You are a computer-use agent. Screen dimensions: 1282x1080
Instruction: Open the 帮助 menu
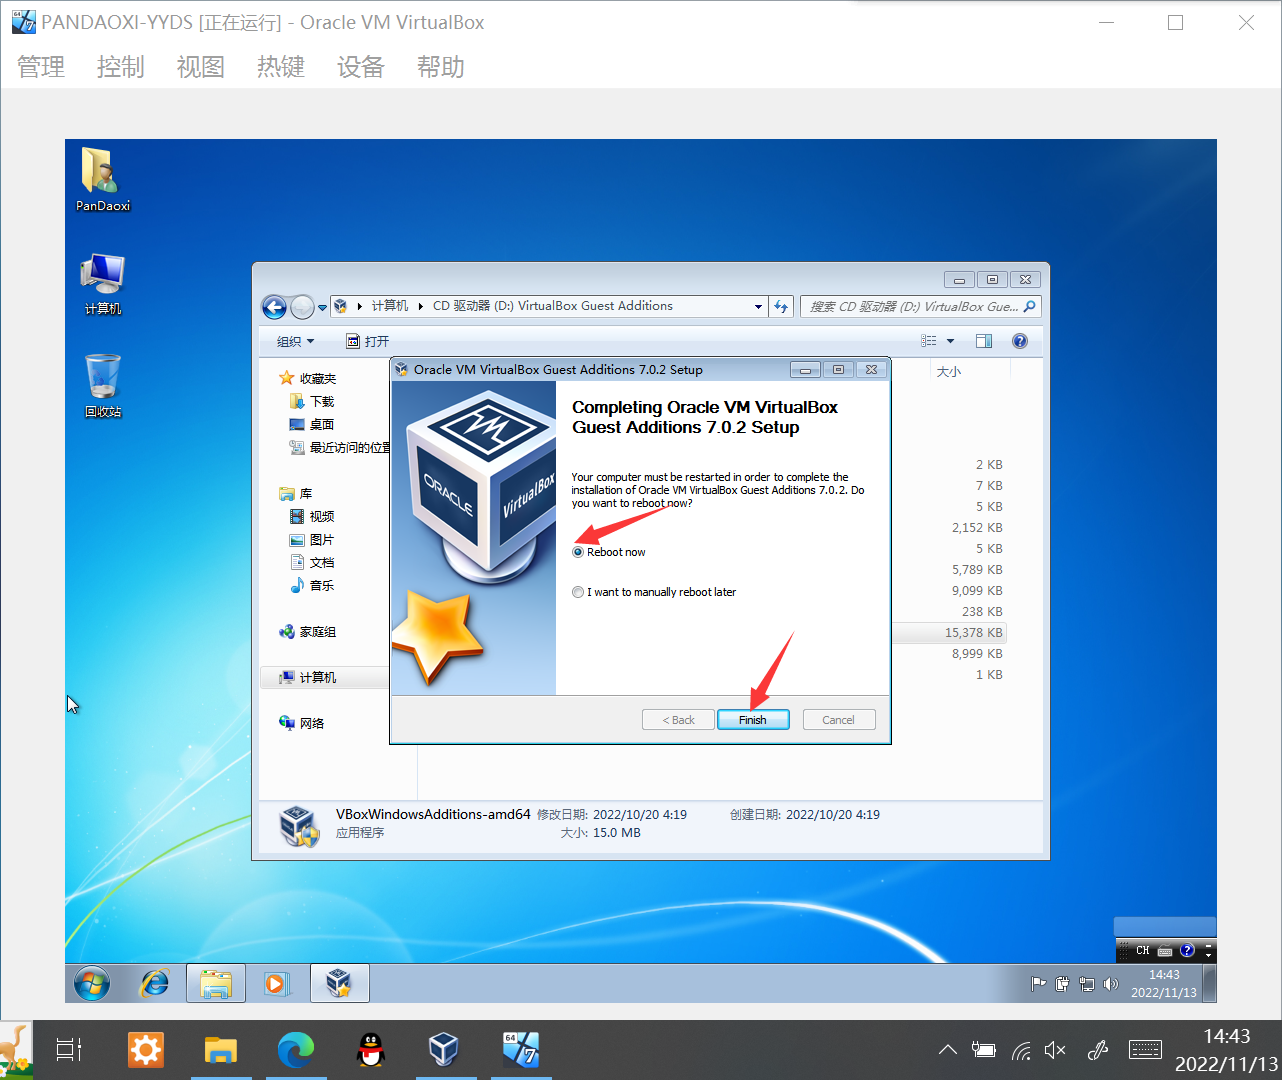(441, 67)
